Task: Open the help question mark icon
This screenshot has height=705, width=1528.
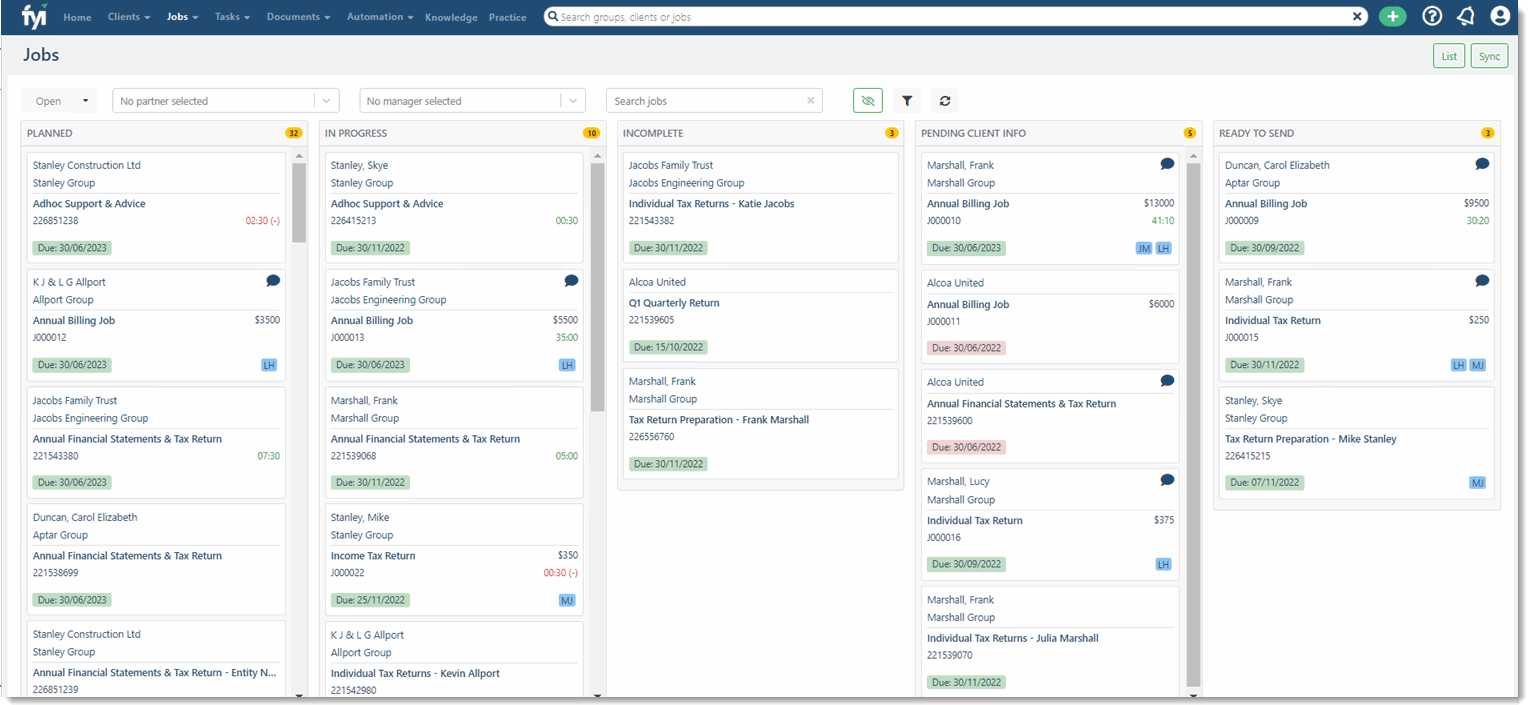Action: coord(1432,16)
